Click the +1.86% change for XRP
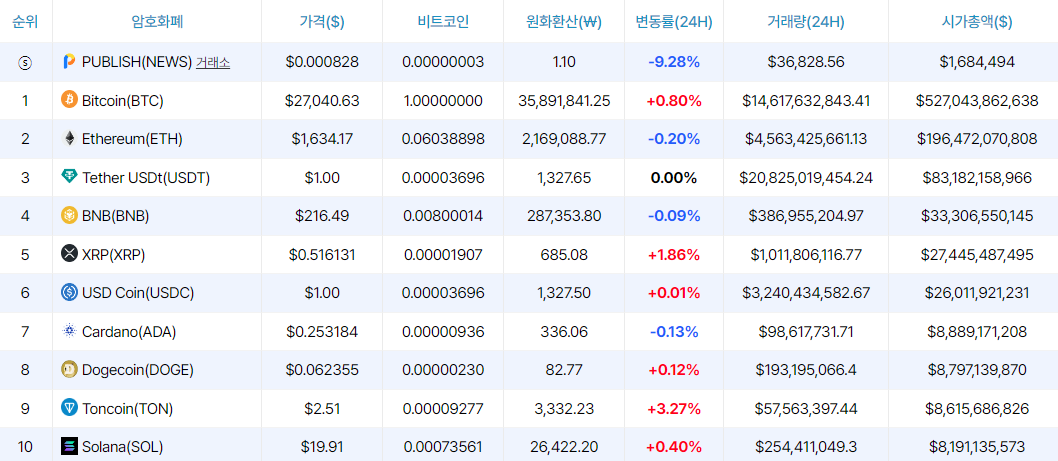This screenshot has height=461, width=1058. (x=674, y=254)
